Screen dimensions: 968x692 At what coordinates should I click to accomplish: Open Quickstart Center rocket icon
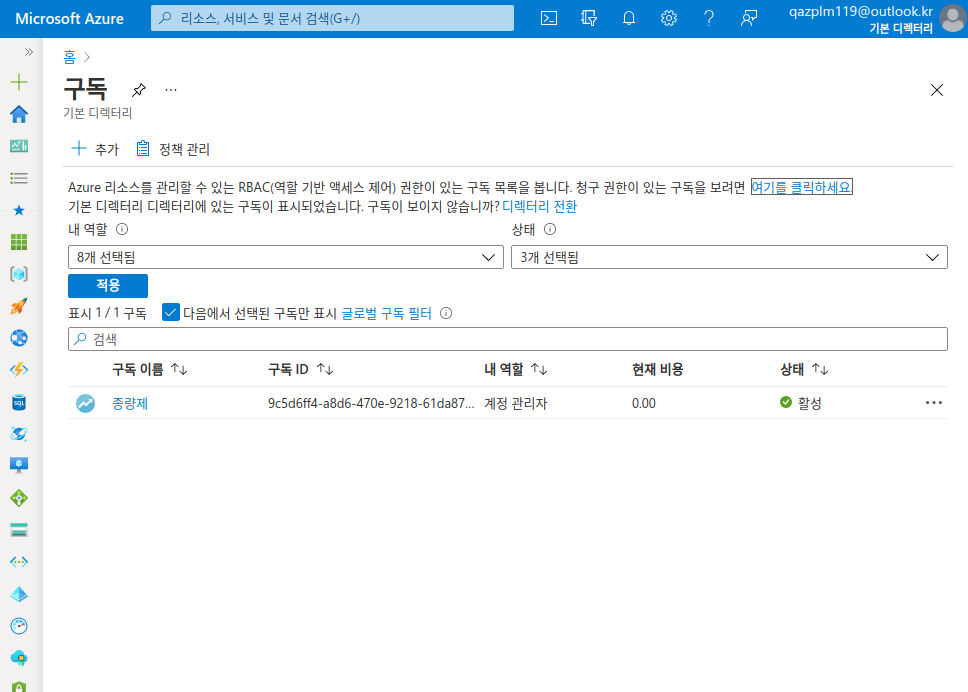(x=19, y=306)
